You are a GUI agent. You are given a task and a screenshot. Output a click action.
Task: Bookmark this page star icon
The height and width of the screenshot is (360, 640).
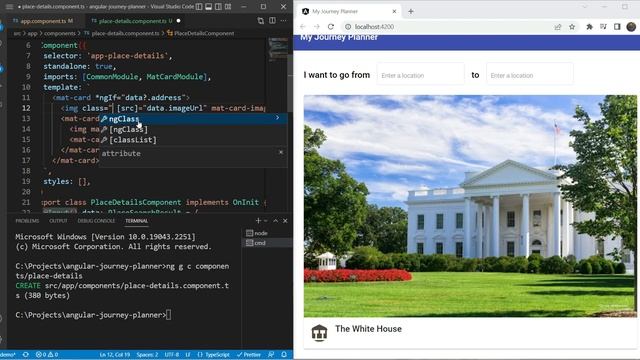(572, 27)
